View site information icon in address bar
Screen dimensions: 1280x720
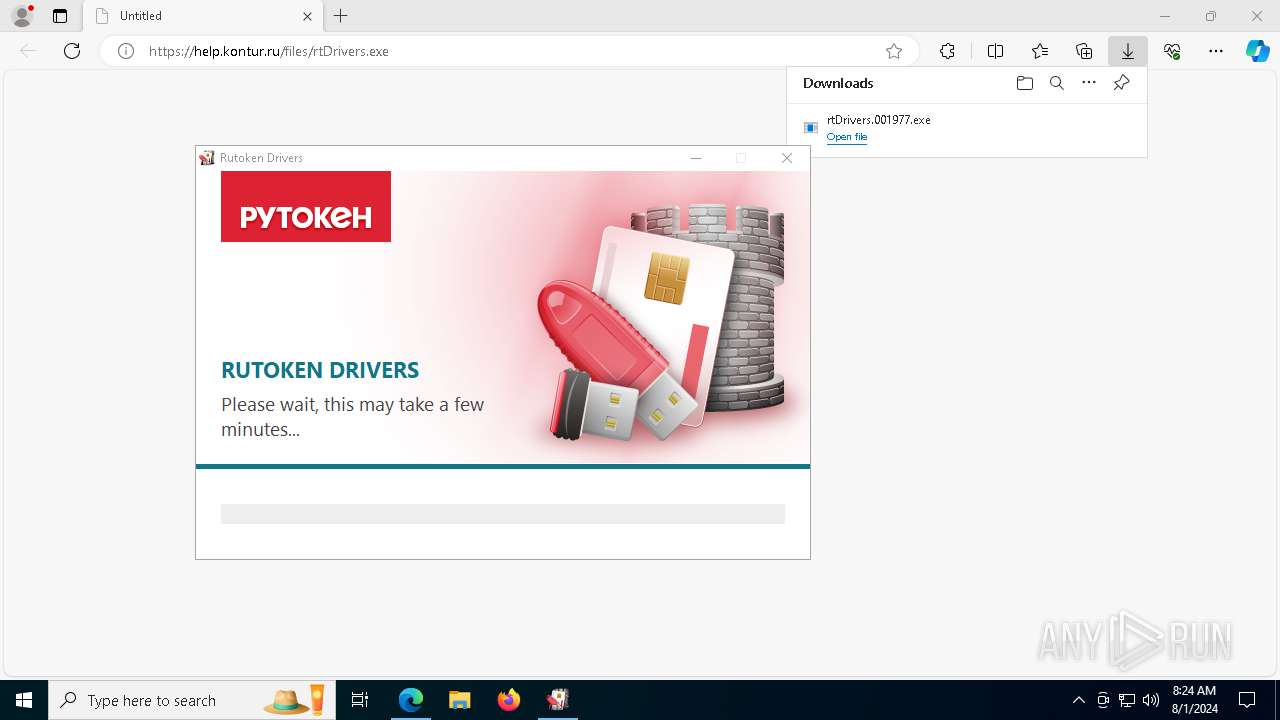126,51
